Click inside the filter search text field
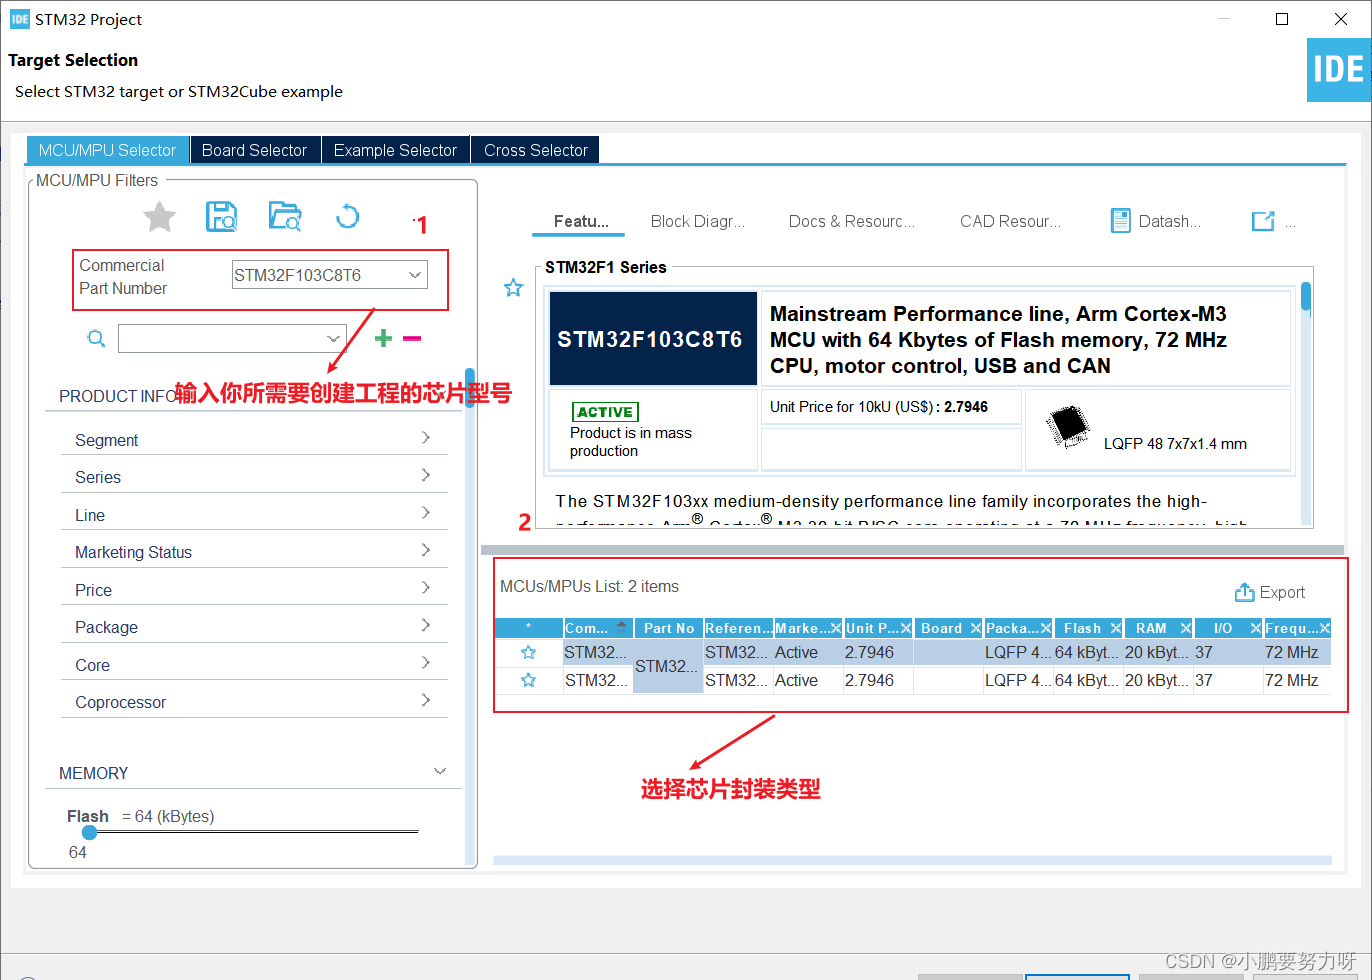1372x980 pixels. click(222, 339)
